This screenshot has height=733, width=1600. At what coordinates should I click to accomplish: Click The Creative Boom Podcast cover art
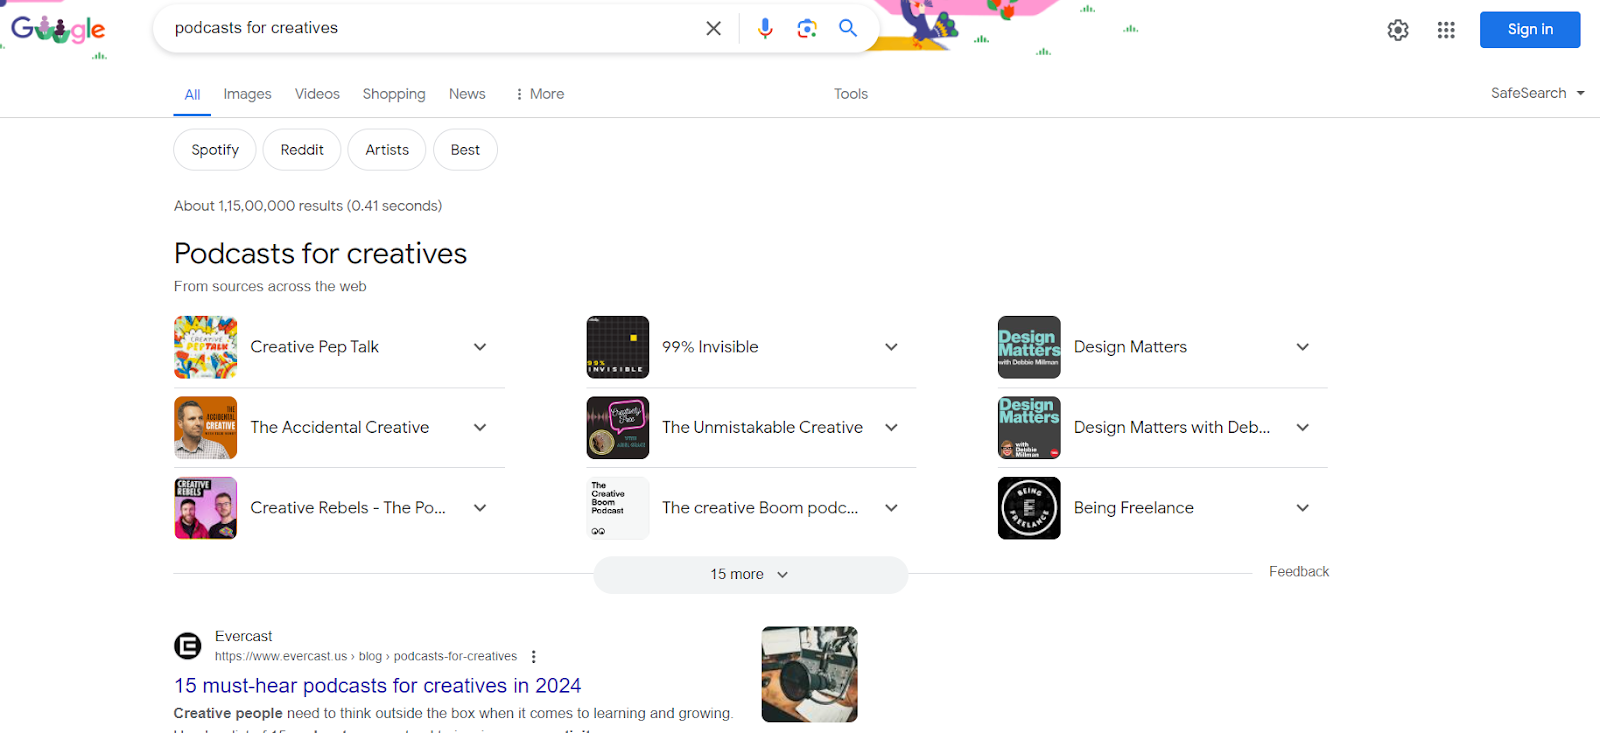pyautogui.click(x=618, y=508)
